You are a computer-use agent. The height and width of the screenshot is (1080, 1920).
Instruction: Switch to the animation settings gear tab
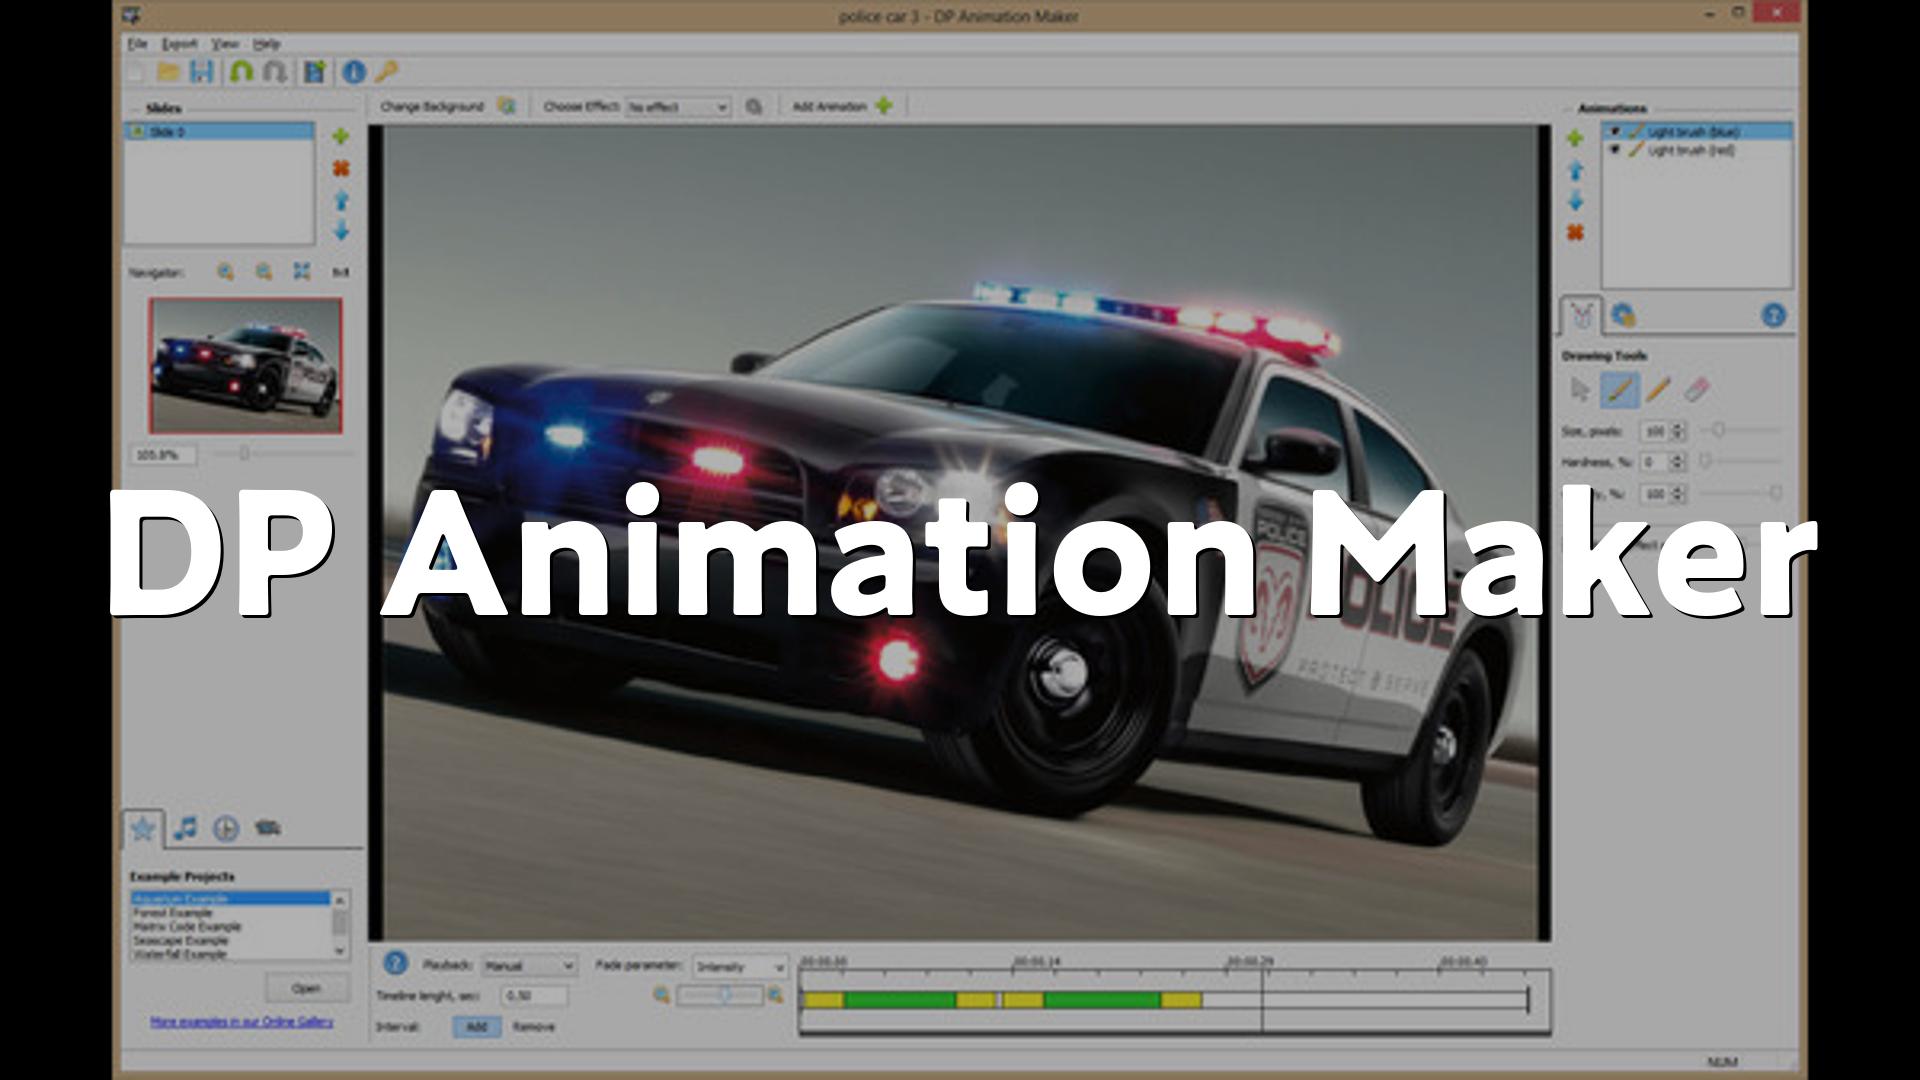click(x=1623, y=316)
